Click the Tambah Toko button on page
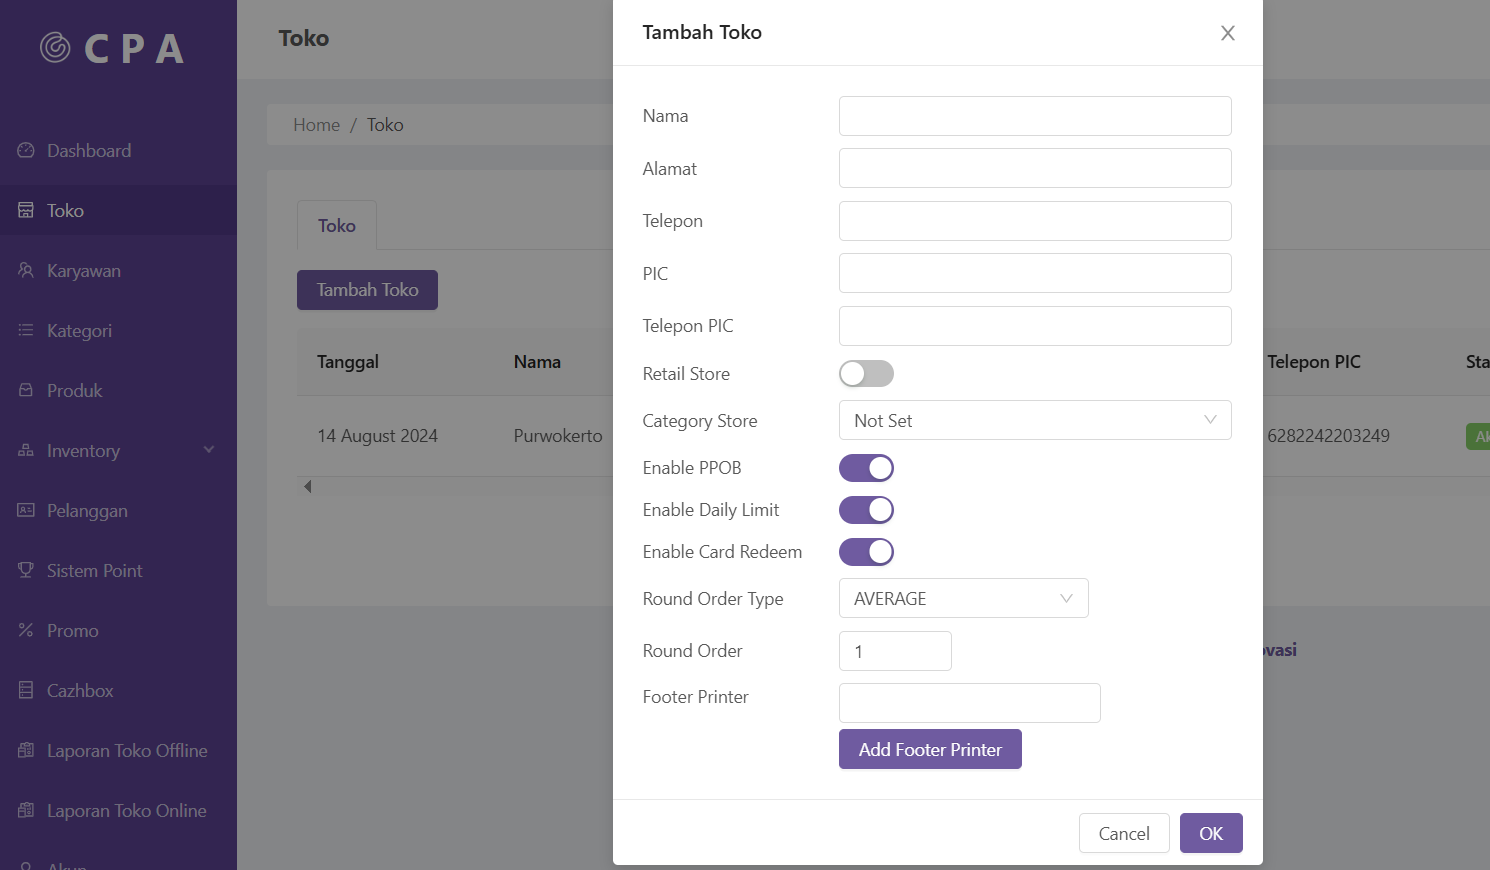 tap(367, 290)
